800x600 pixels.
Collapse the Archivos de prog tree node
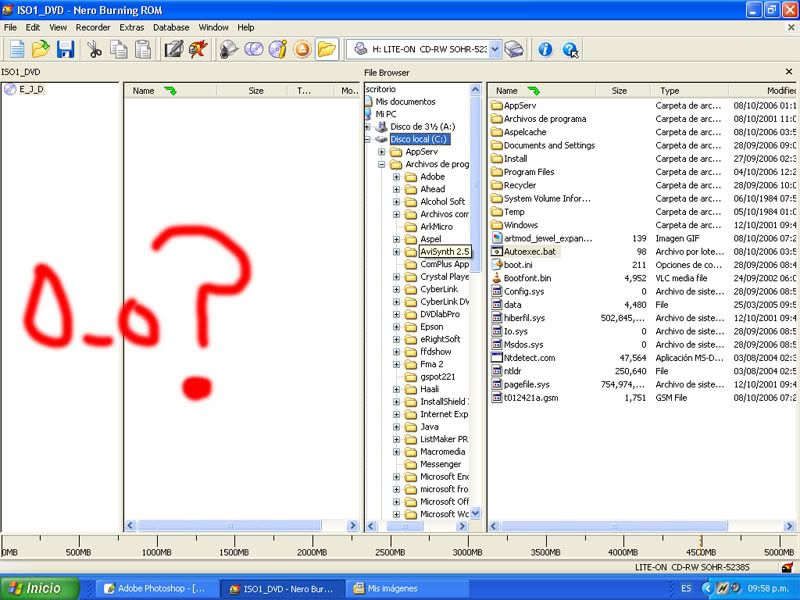pyautogui.click(x=382, y=164)
